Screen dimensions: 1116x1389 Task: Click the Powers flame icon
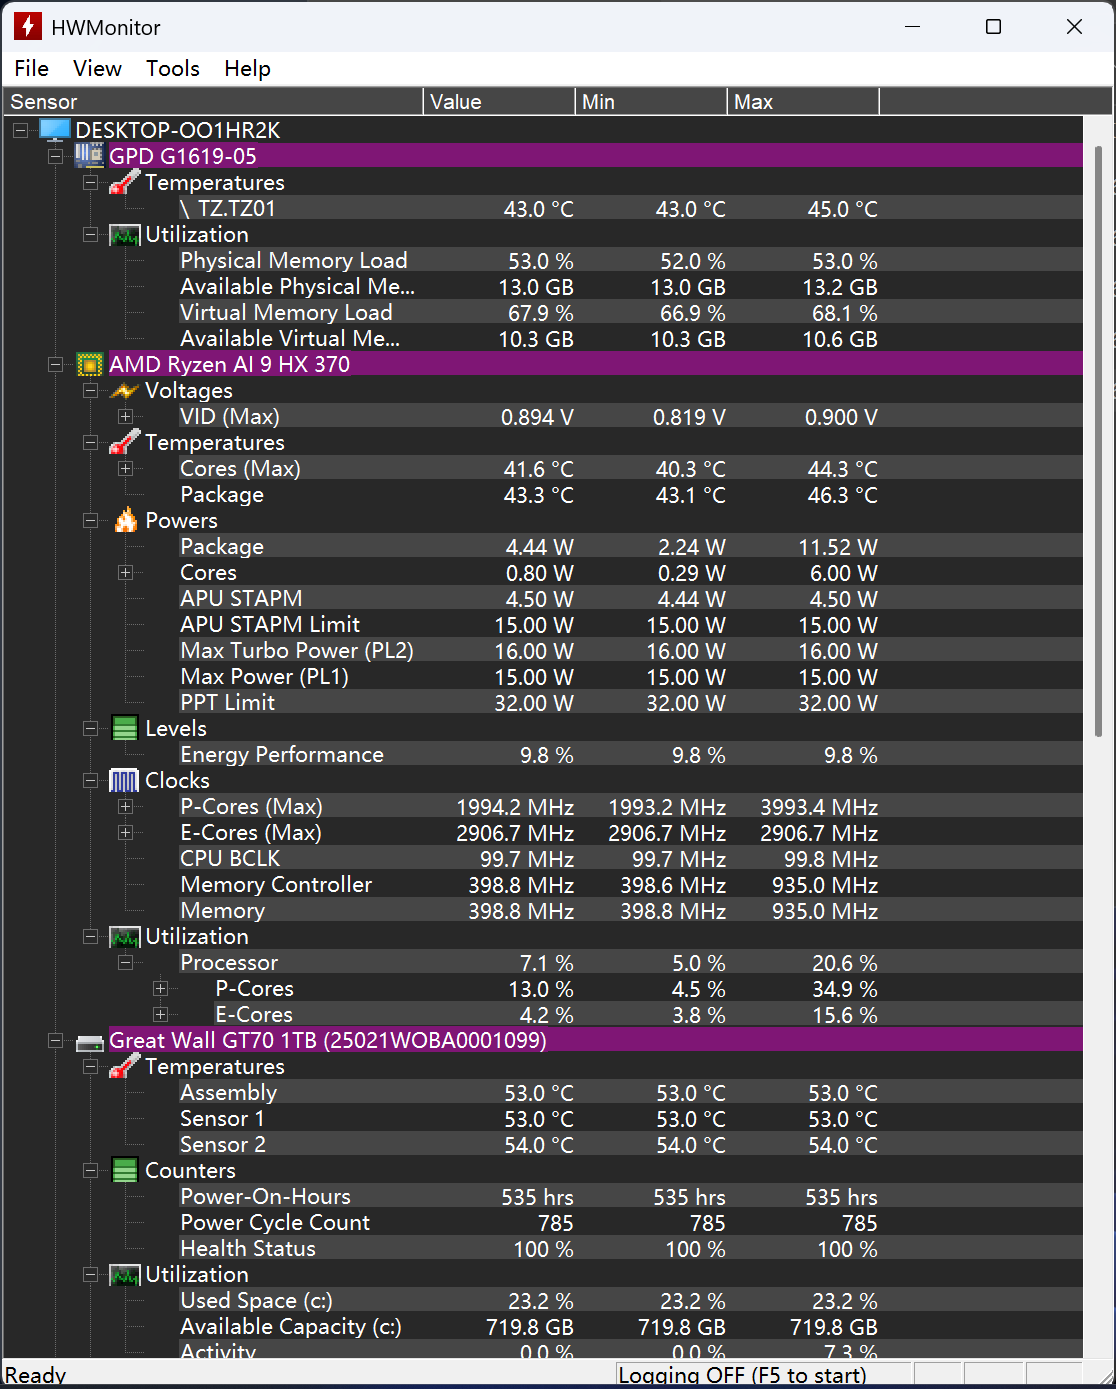(125, 520)
